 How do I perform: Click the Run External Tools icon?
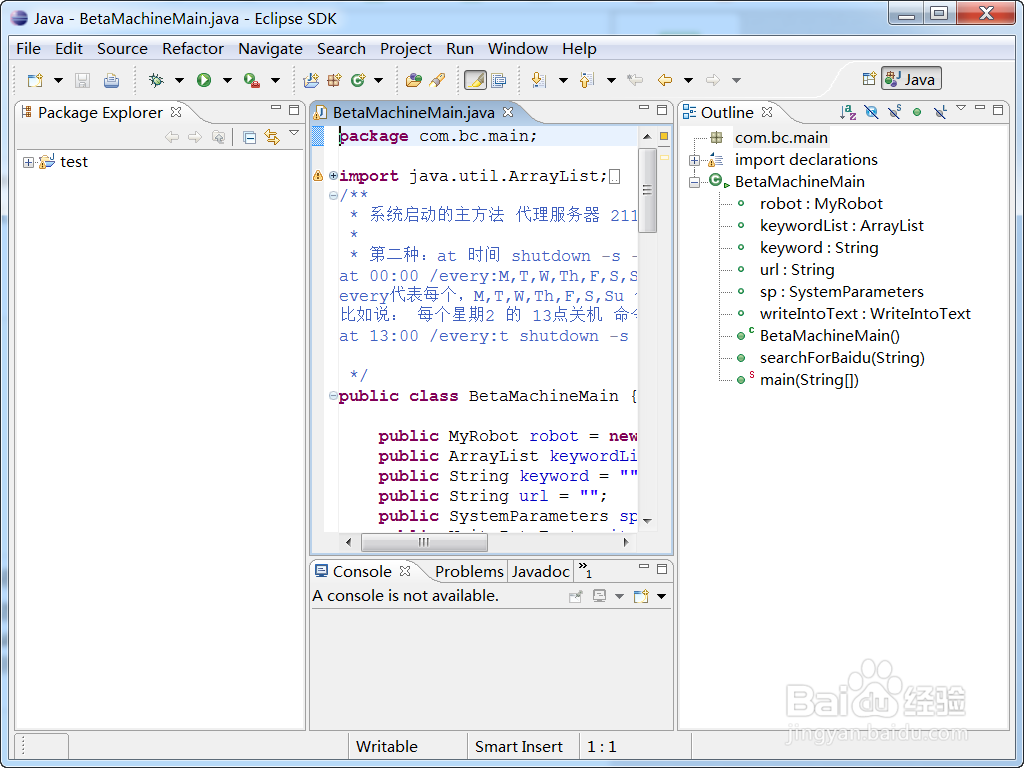click(x=252, y=80)
